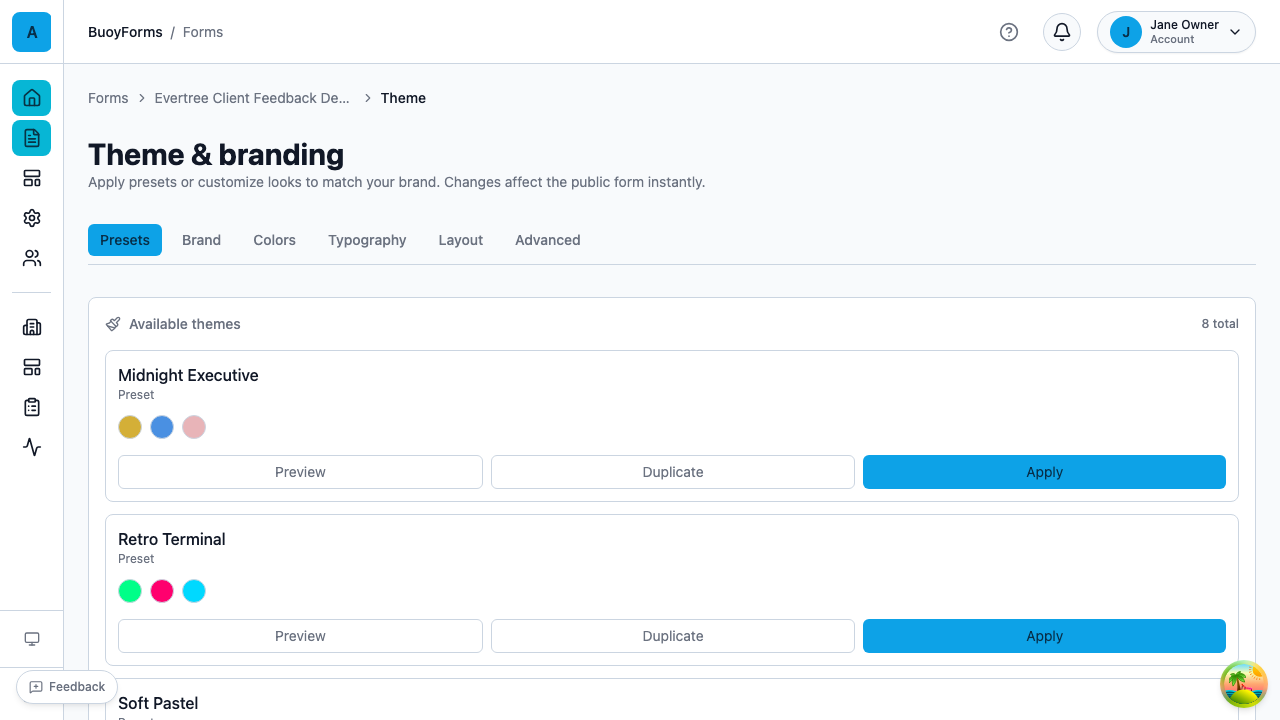Select the Organization building icon
This screenshot has height=720, width=1280.
(31, 327)
